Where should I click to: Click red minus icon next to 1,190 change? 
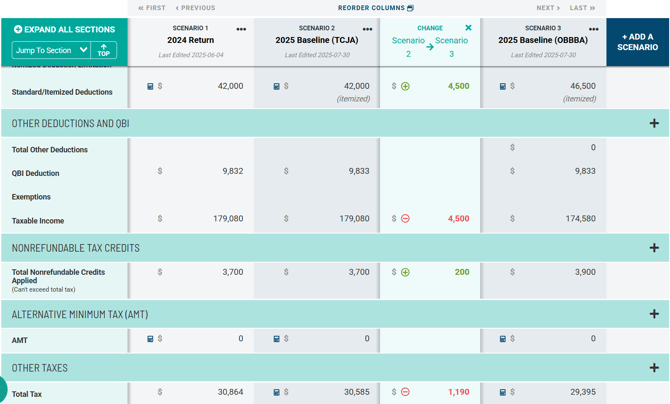[x=405, y=392]
